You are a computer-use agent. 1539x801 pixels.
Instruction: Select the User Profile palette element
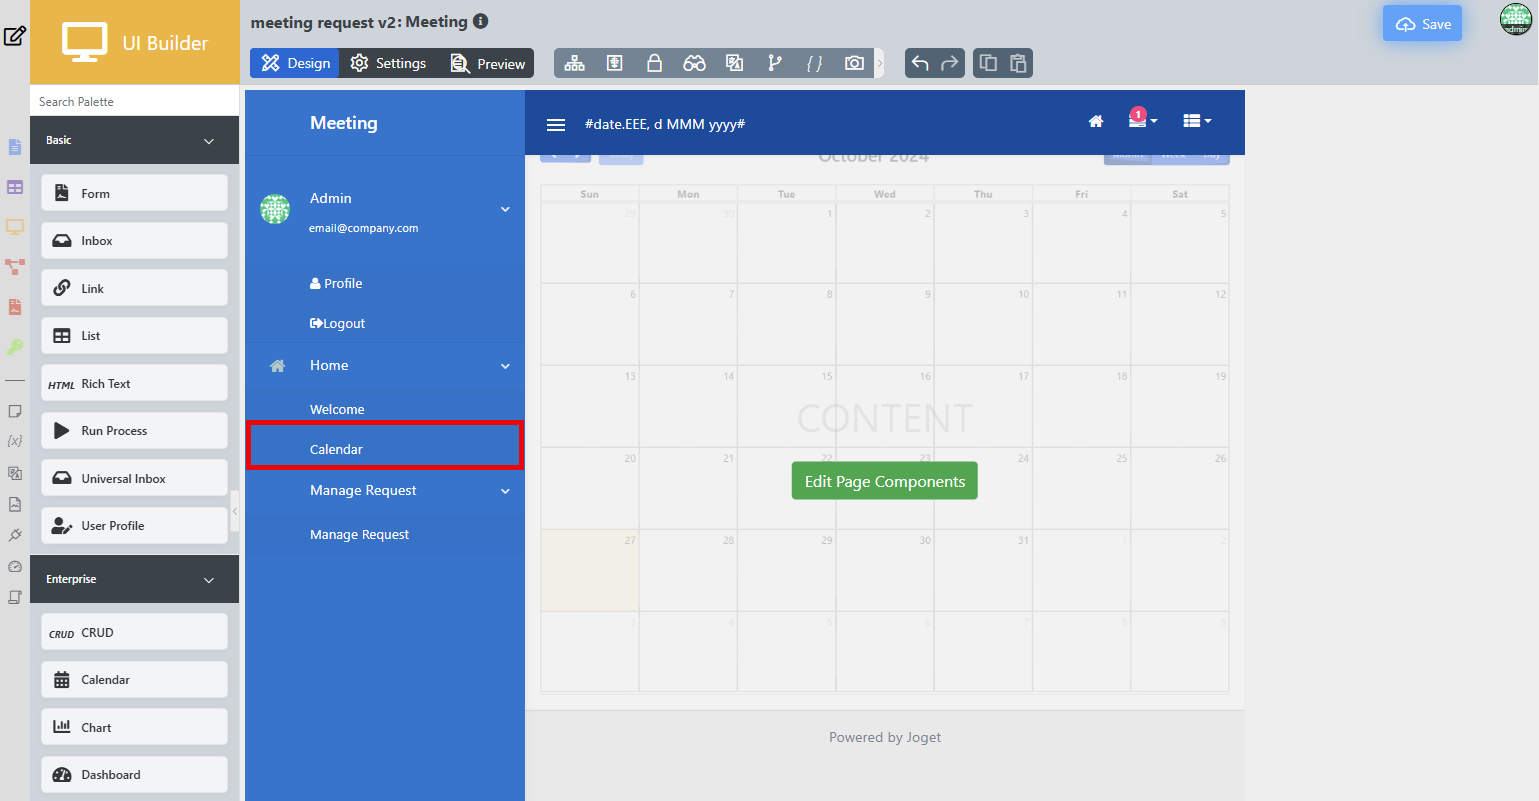coord(134,526)
